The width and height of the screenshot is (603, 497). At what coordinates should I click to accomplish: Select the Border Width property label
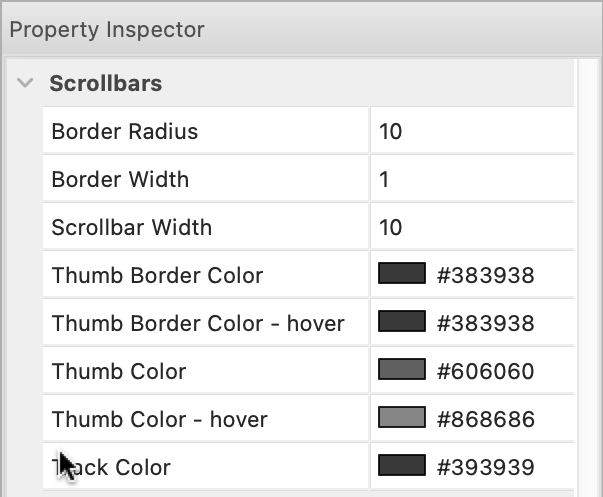[x=120, y=179]
